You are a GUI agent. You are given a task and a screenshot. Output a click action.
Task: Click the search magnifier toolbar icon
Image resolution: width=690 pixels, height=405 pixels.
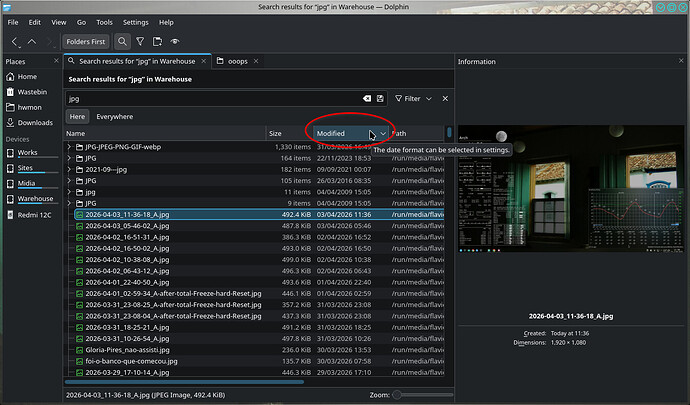(x=122, y=42)
